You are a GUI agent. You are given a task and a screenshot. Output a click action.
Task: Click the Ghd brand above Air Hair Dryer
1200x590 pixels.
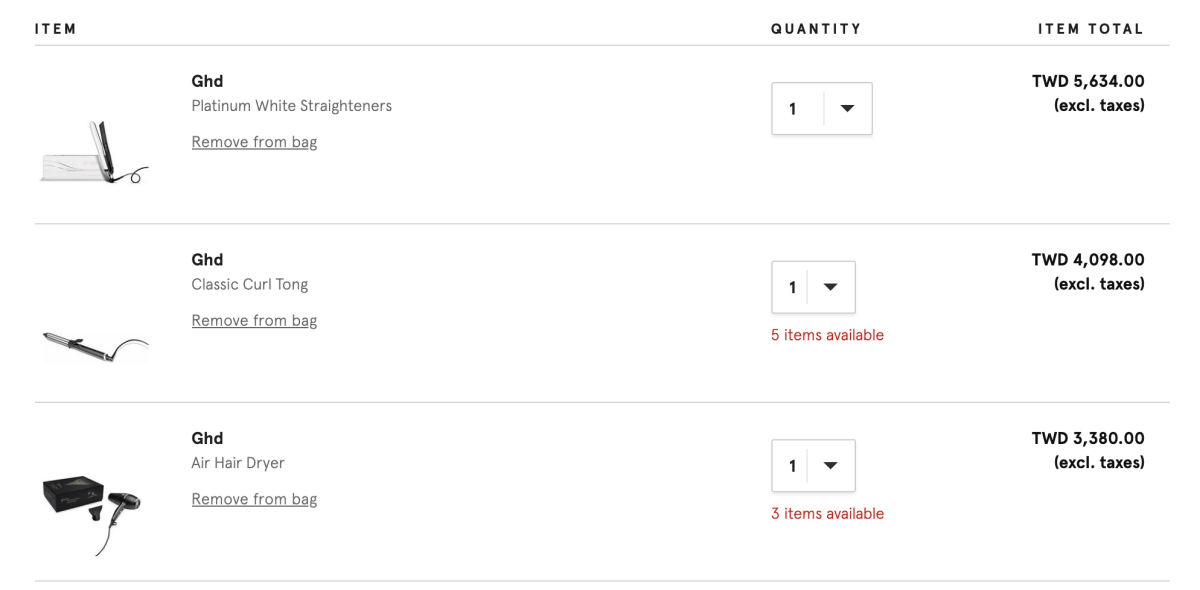(207, 438)
